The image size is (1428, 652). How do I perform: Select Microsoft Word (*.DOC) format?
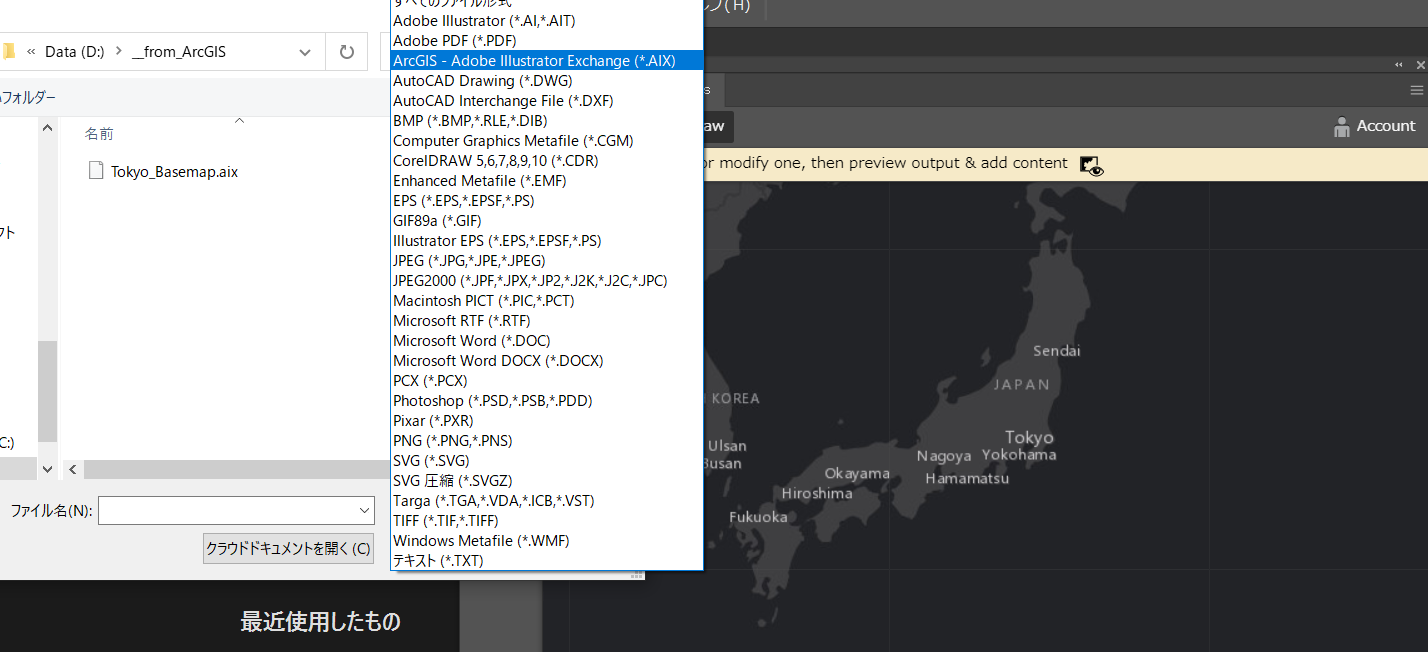pyautogui.click(x=547, y=340)
